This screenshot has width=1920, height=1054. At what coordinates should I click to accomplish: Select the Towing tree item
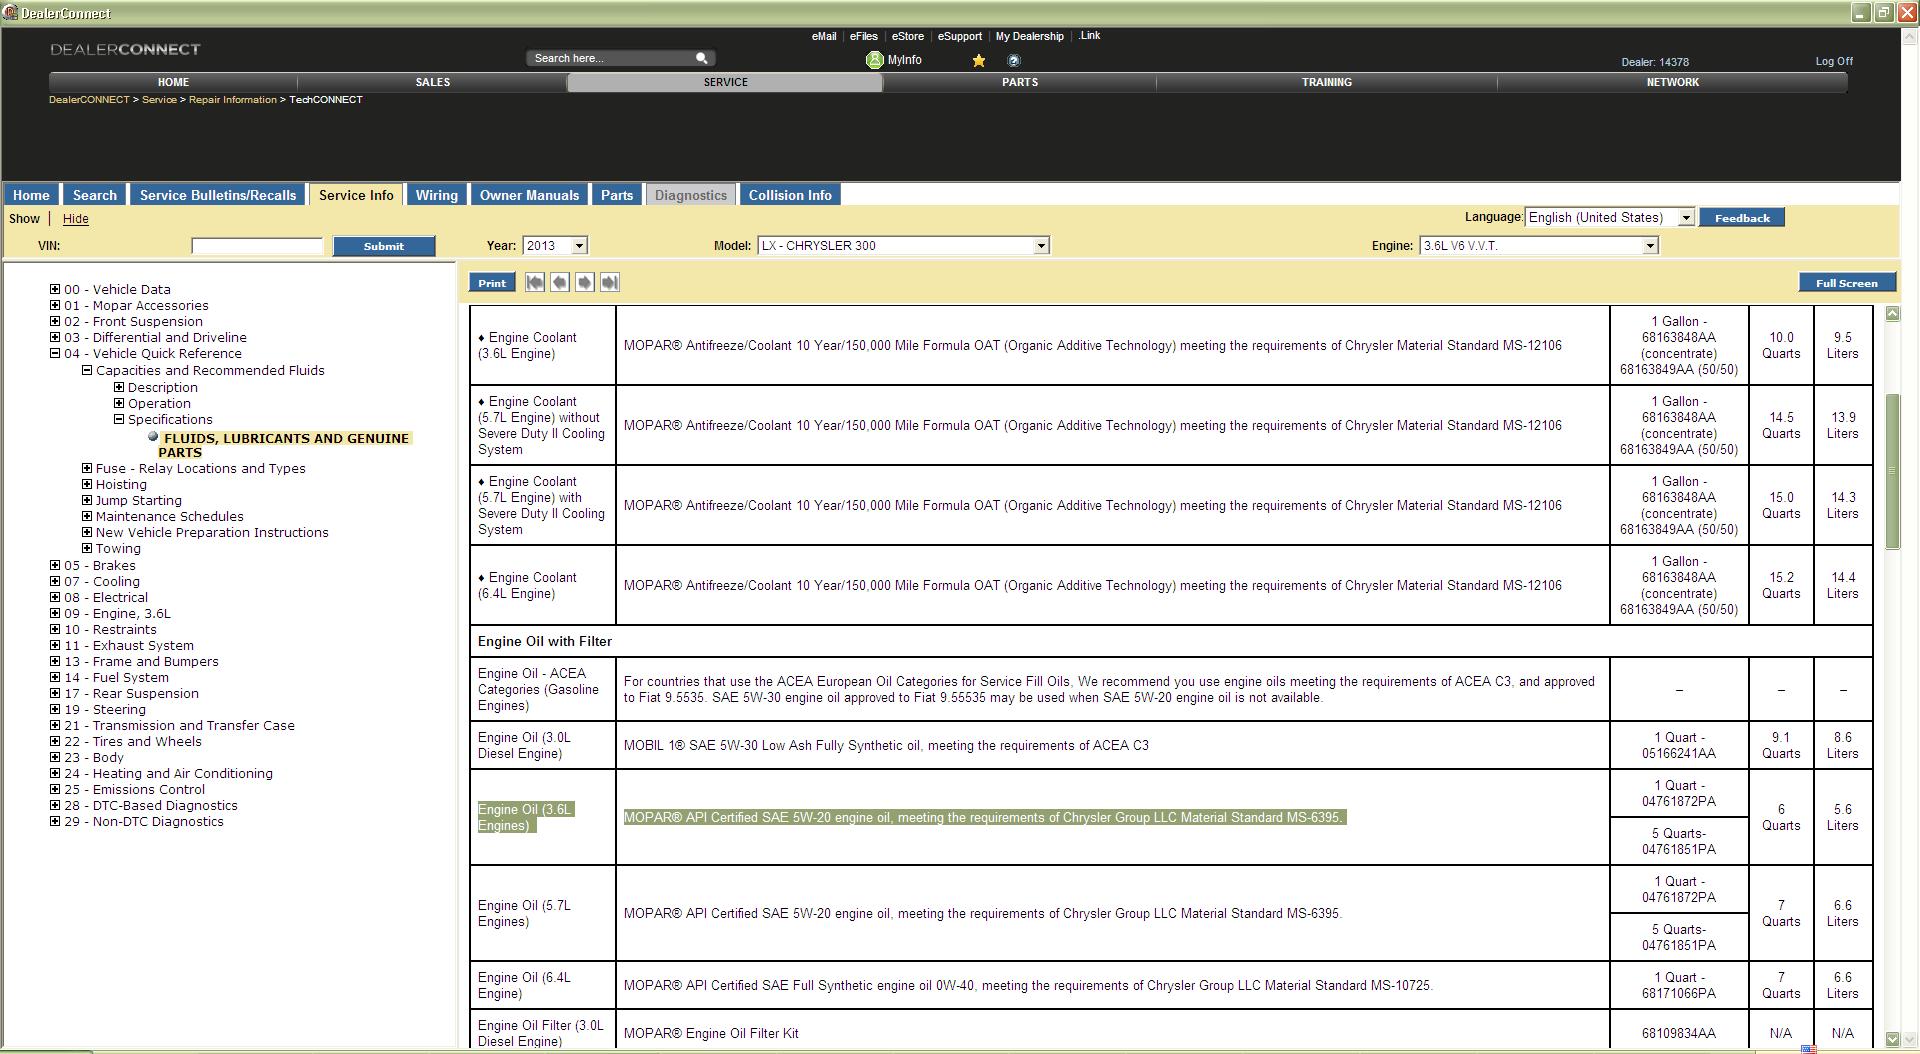(118, 548)
